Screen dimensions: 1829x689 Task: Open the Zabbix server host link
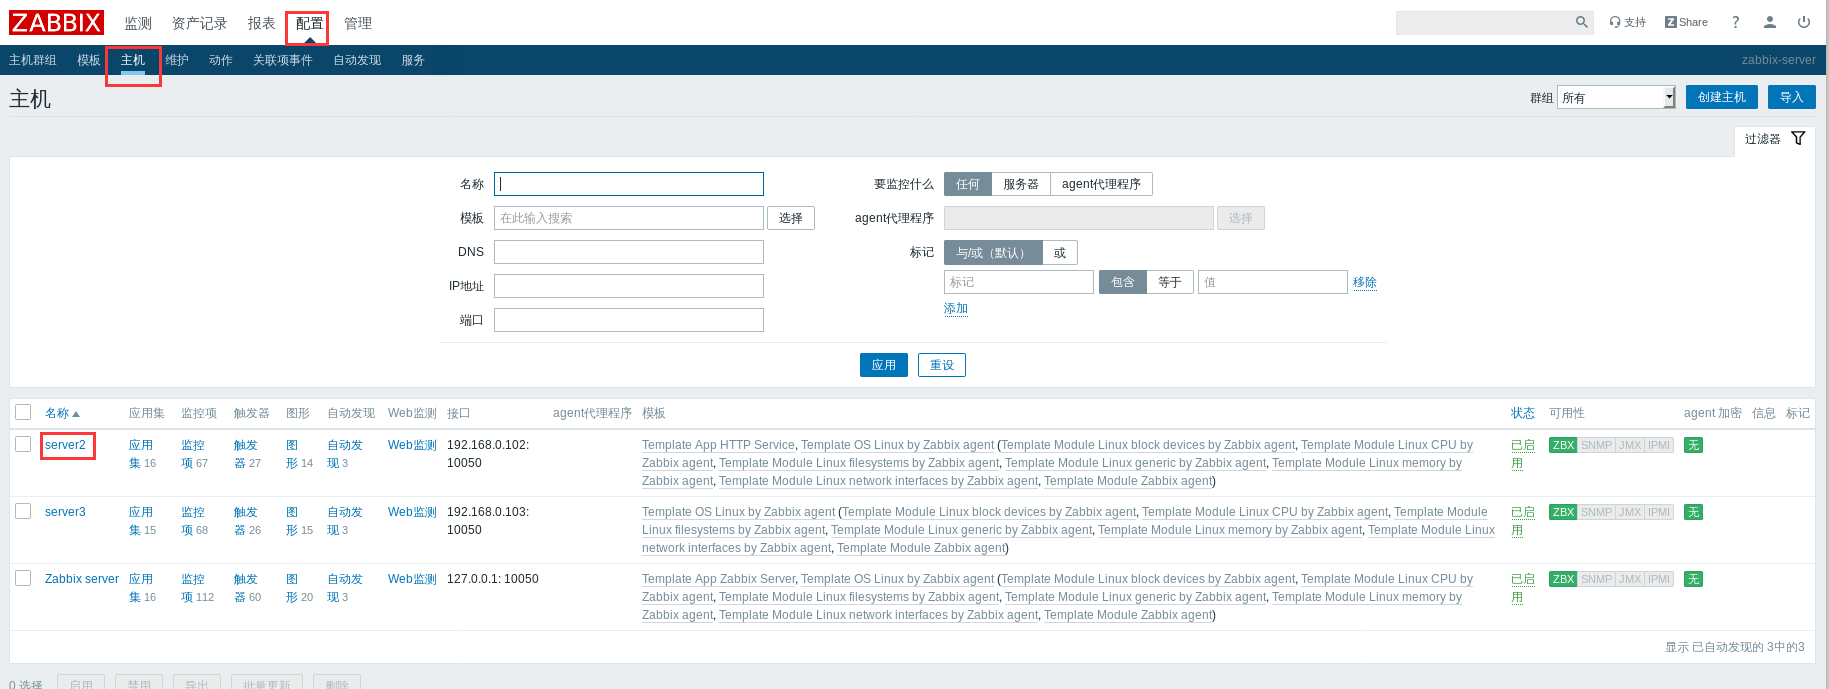82,579
